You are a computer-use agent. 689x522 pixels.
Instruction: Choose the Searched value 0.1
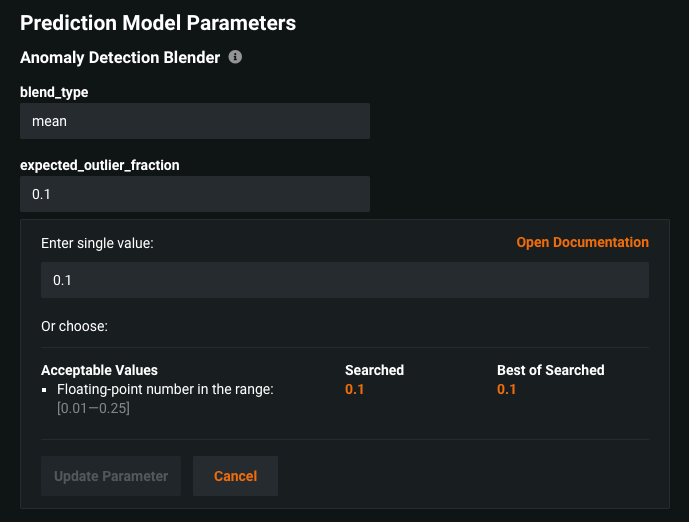pyautogui.click(x=355, y=389)
